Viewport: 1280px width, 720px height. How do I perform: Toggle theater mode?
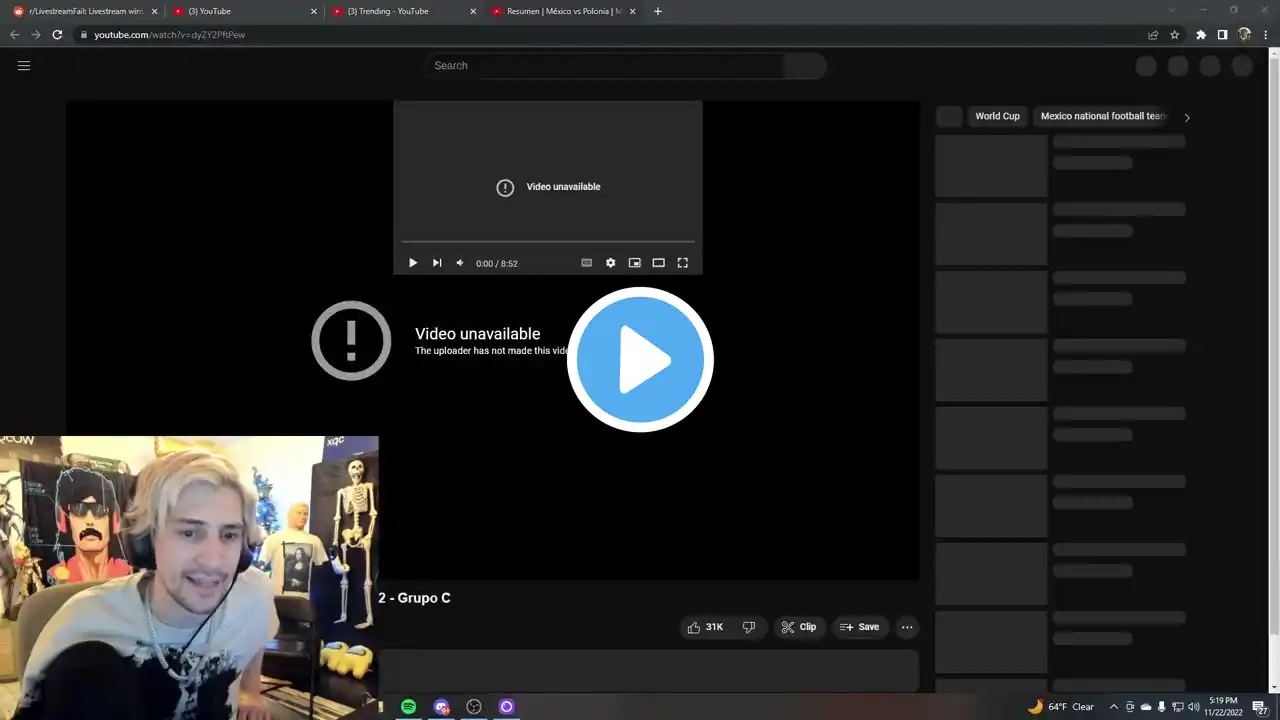(x=659, y=263)
